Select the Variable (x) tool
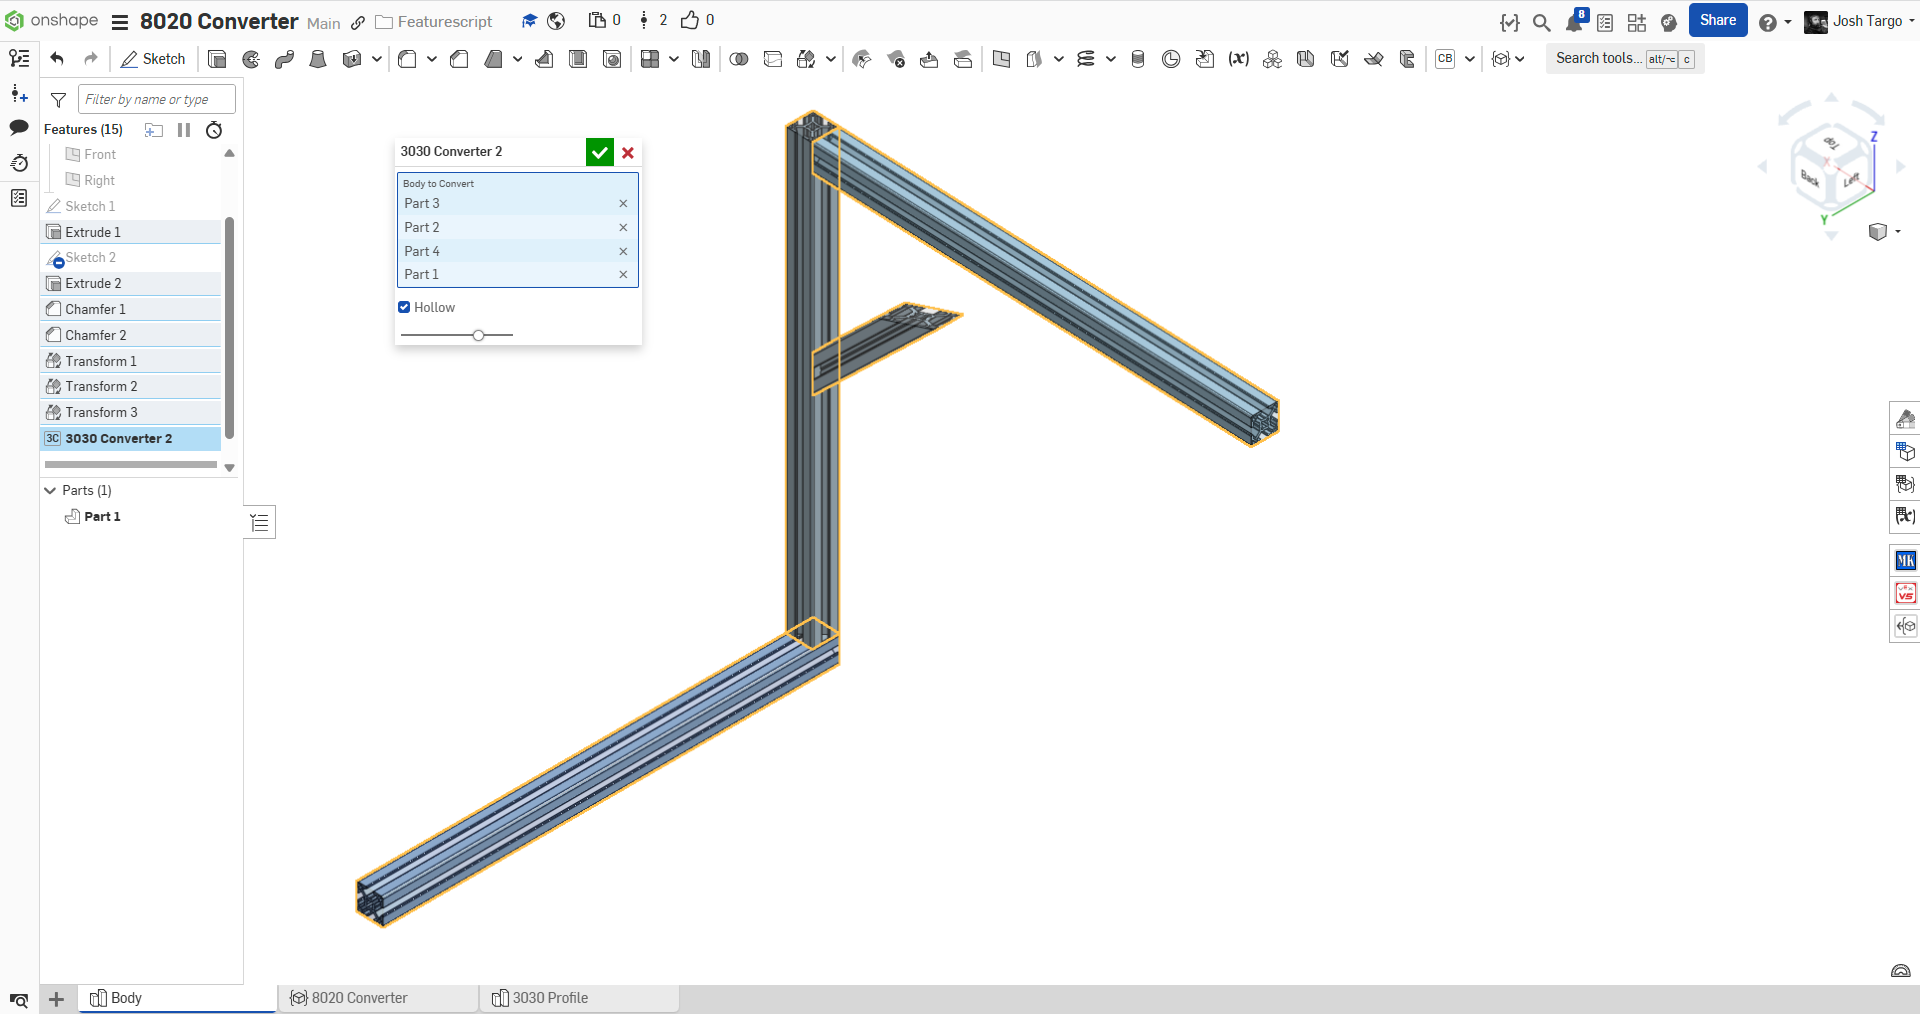 pos(1239,59)
